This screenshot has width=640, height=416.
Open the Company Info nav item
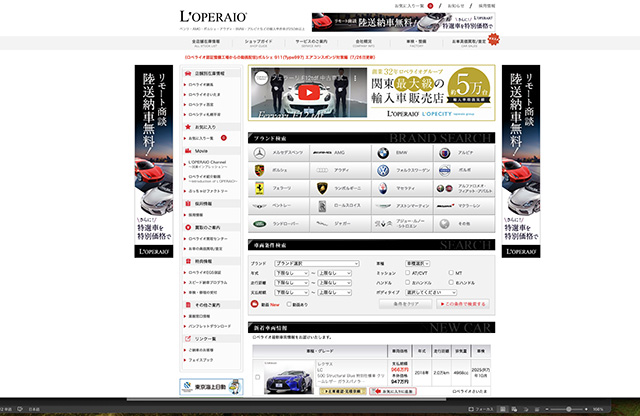click(363, 43)
